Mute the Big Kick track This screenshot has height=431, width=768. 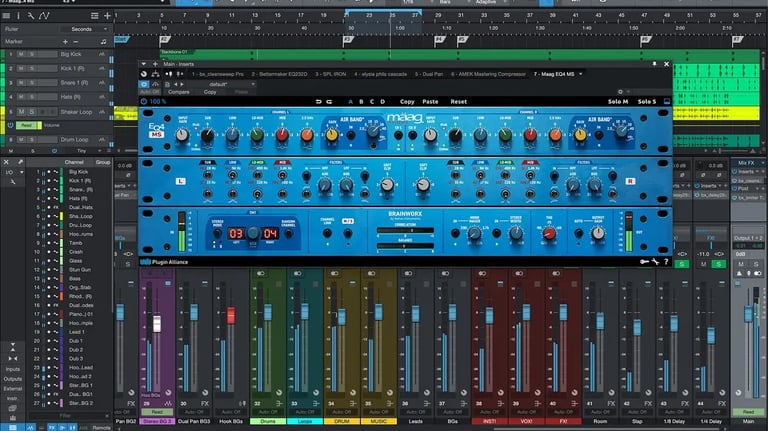click(21, 54)
